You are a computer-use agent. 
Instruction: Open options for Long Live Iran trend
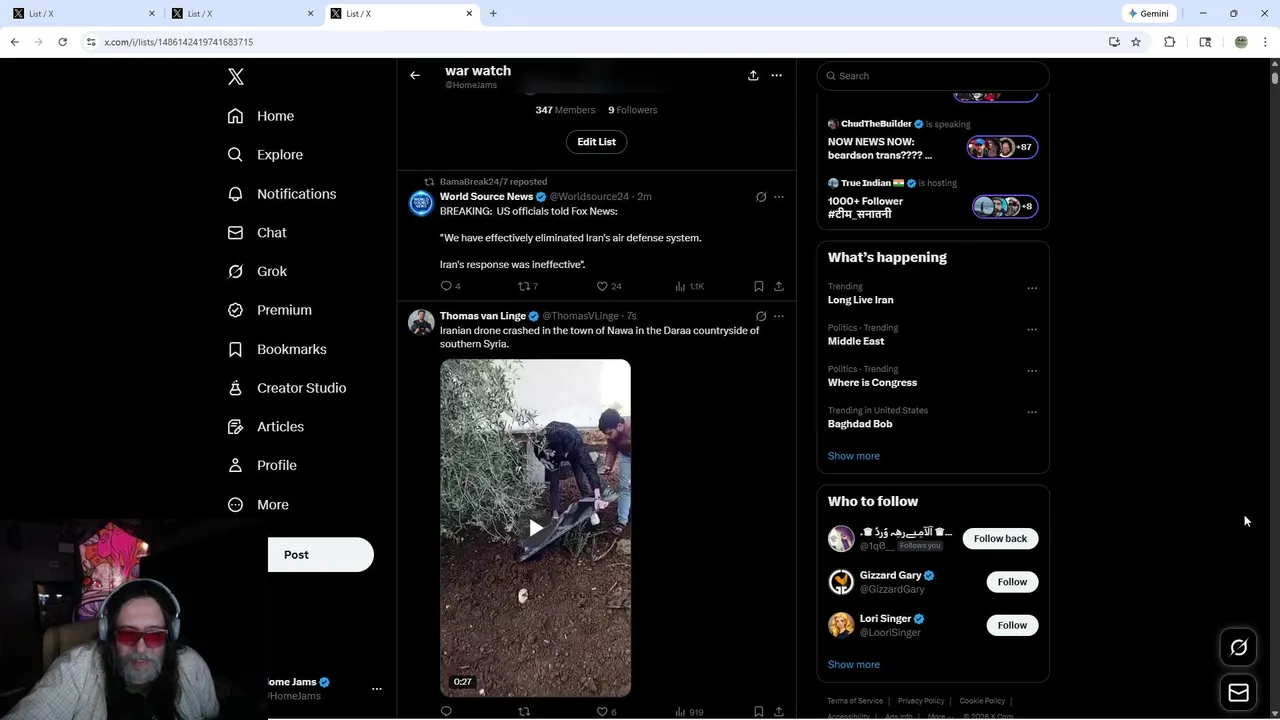[1032, 288]
